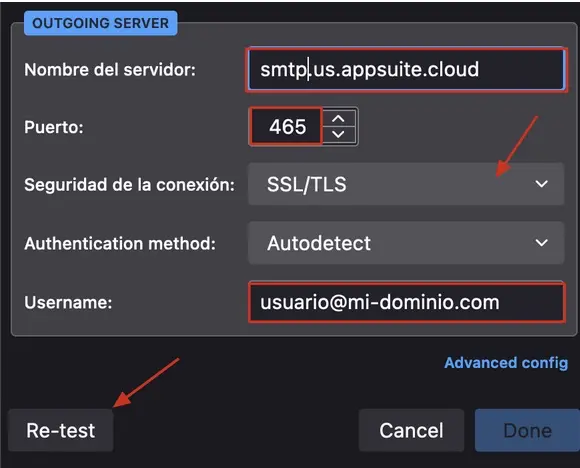Click the Authentication method label
Viewport: 580px width, 468px height.
(x=120, y=243)
